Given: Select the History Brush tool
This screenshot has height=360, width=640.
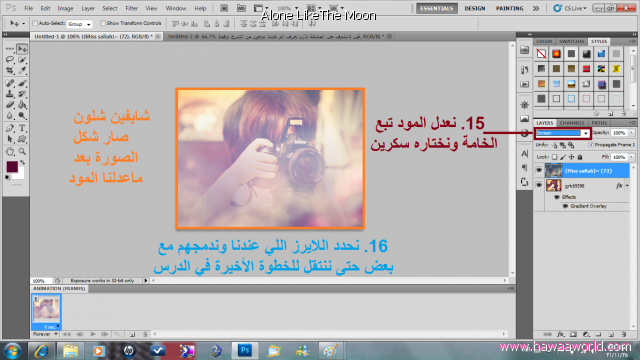Looking at the screenshot, I should tap(22, 94).
